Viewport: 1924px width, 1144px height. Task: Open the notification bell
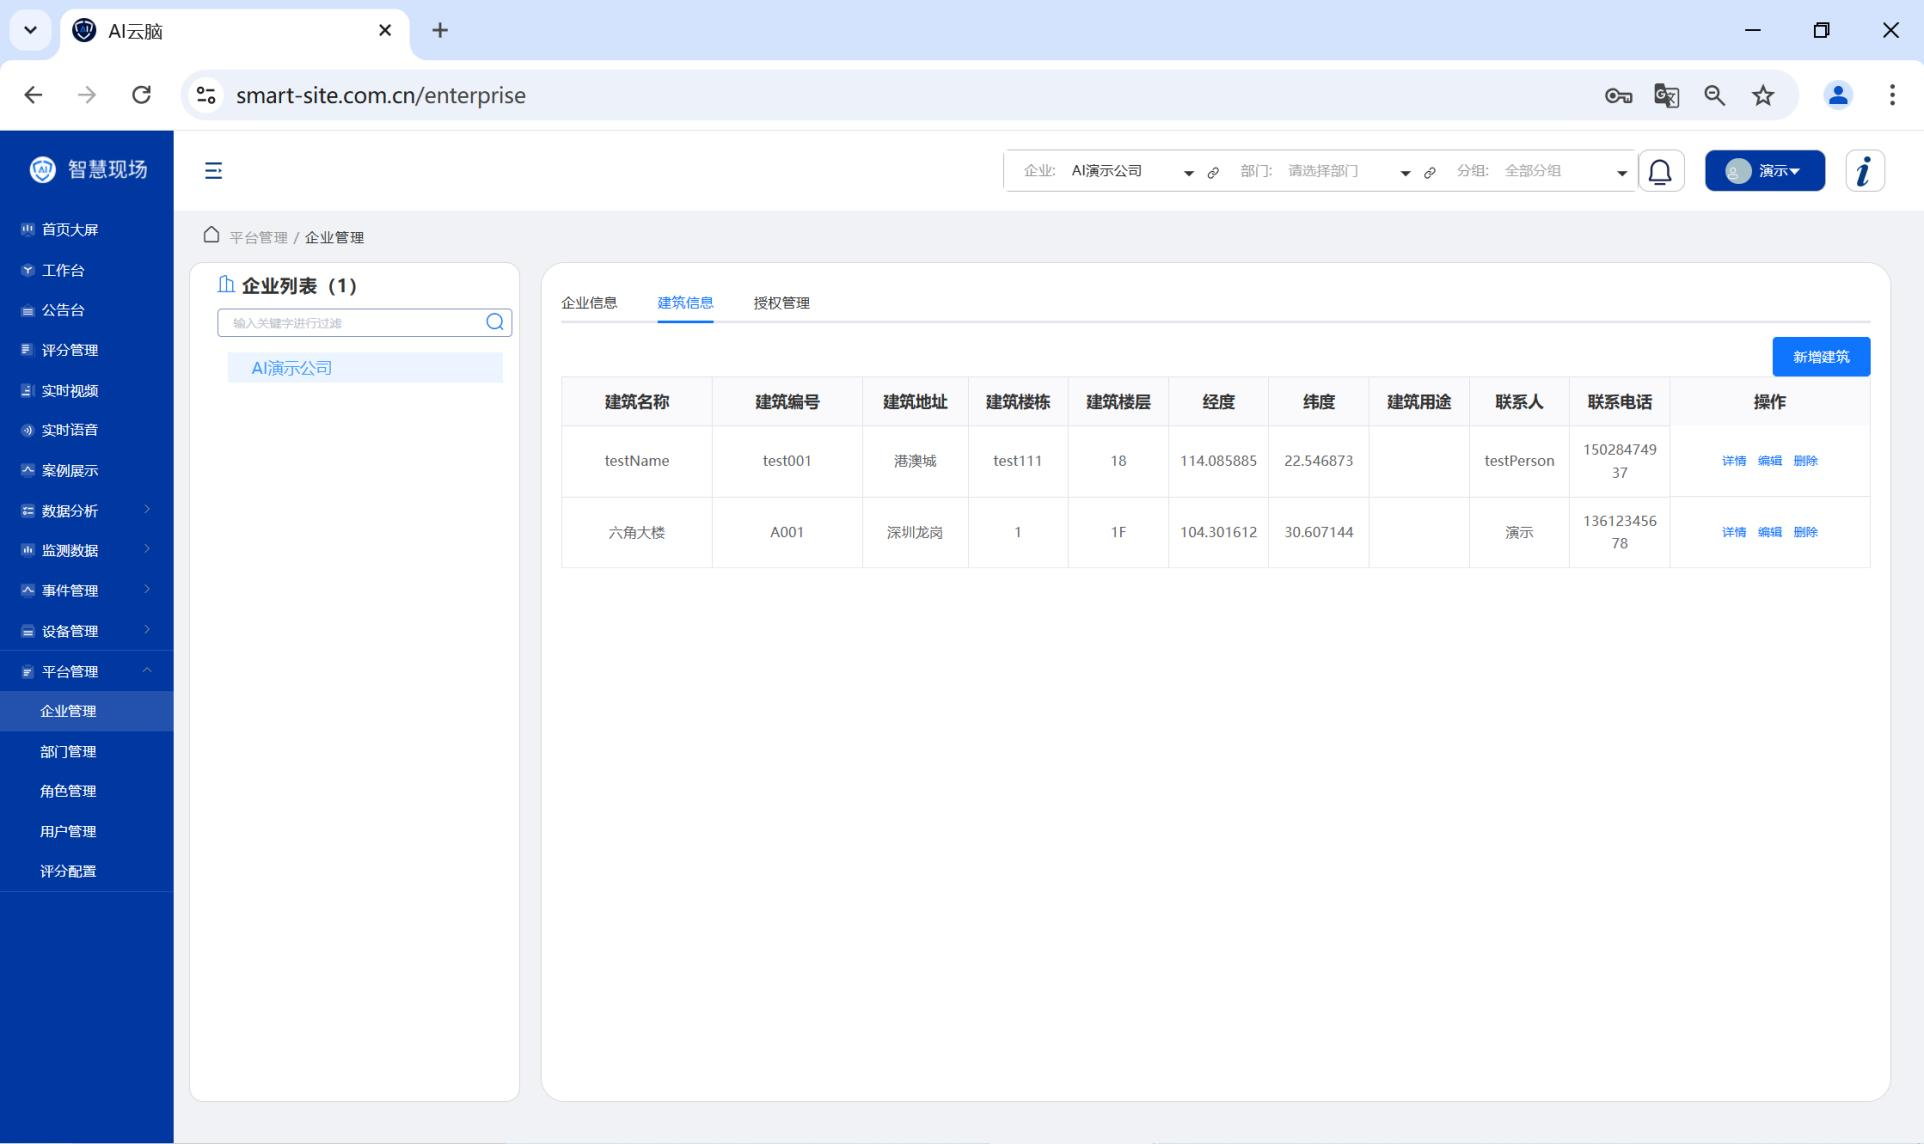1660,171
